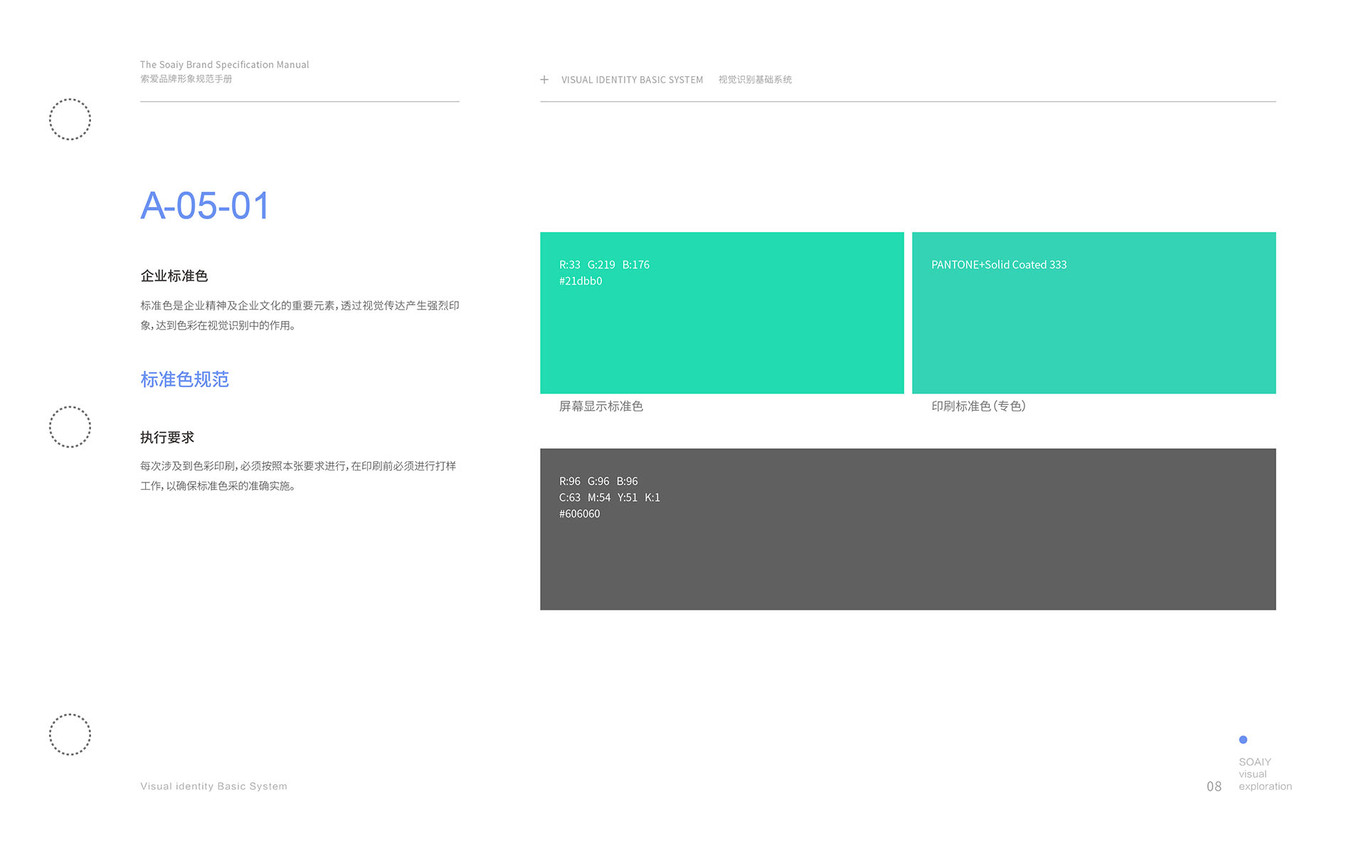This screenshot has width=1366, height=854.
Task: Click the R:96 G:96 B:96 text
Action: point(598,481)
